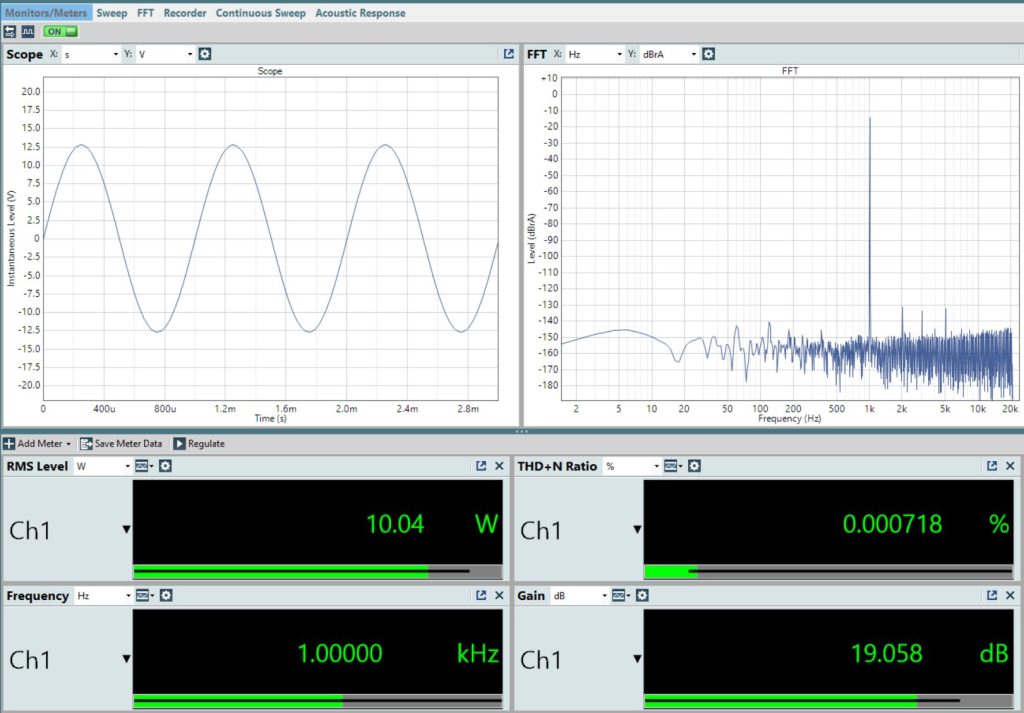Pop out the Scope panel

point(508,54)
